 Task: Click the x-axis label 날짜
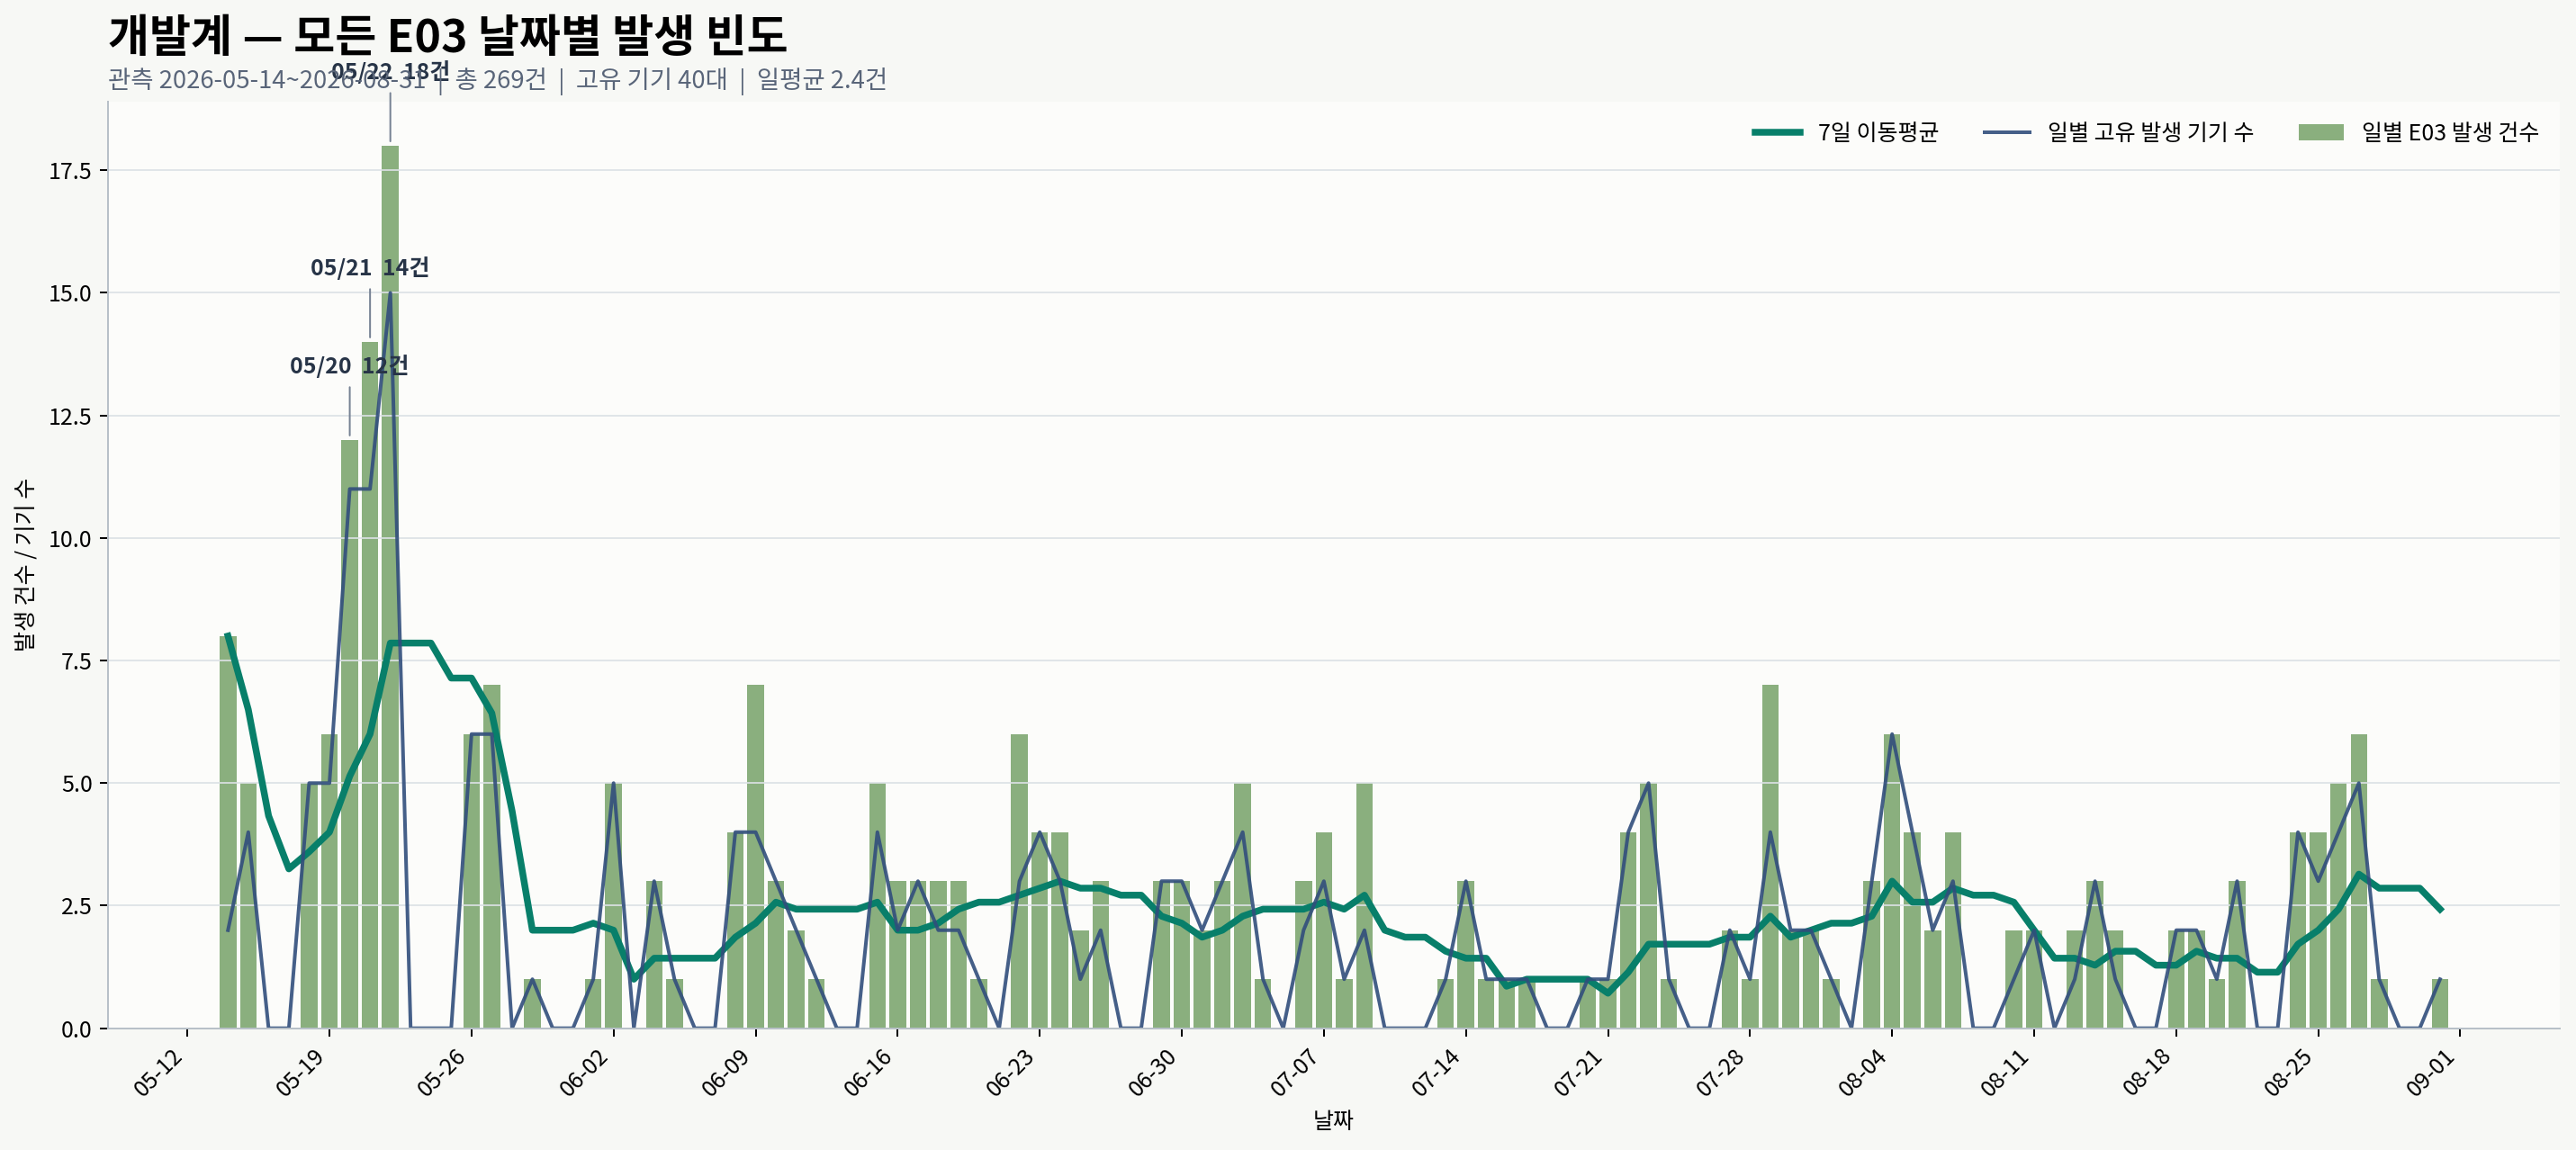(x=1333, y=1120)
